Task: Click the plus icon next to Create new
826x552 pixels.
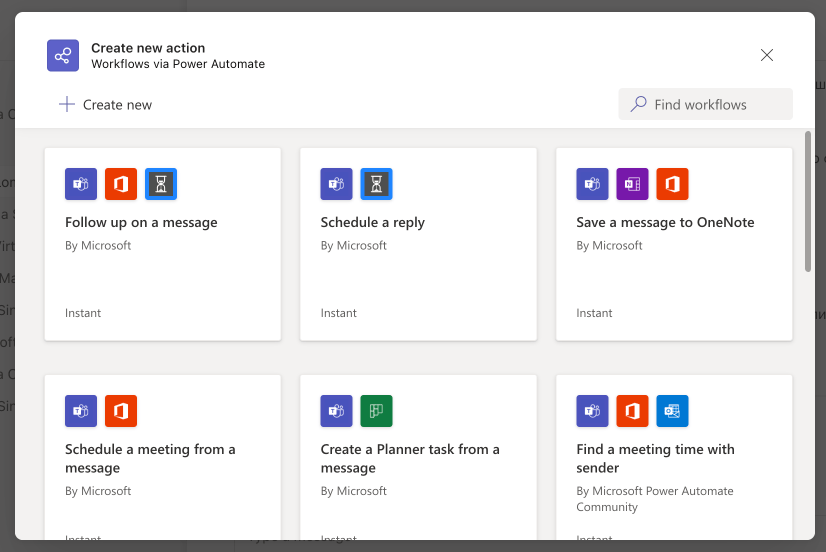Action: click(67, 104)
